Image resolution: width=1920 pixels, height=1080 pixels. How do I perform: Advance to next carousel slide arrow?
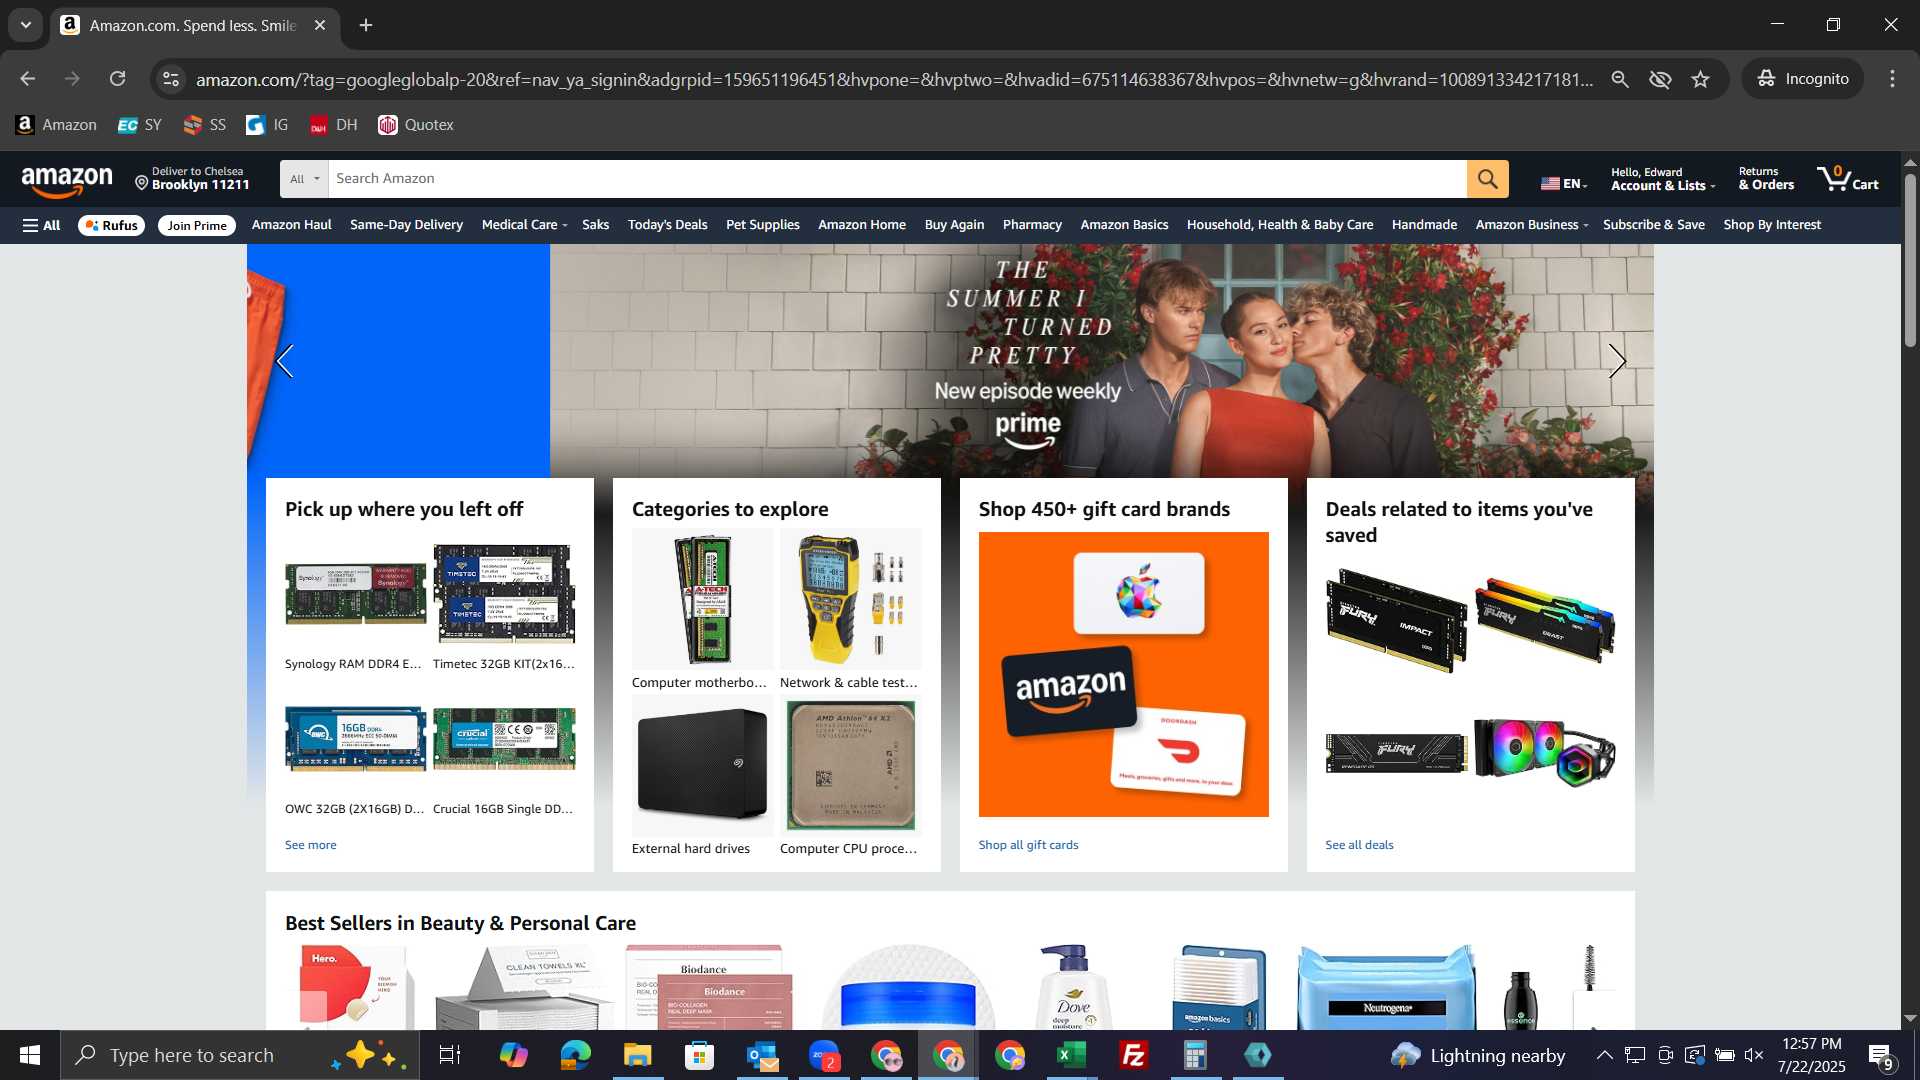click(1616, 361)
